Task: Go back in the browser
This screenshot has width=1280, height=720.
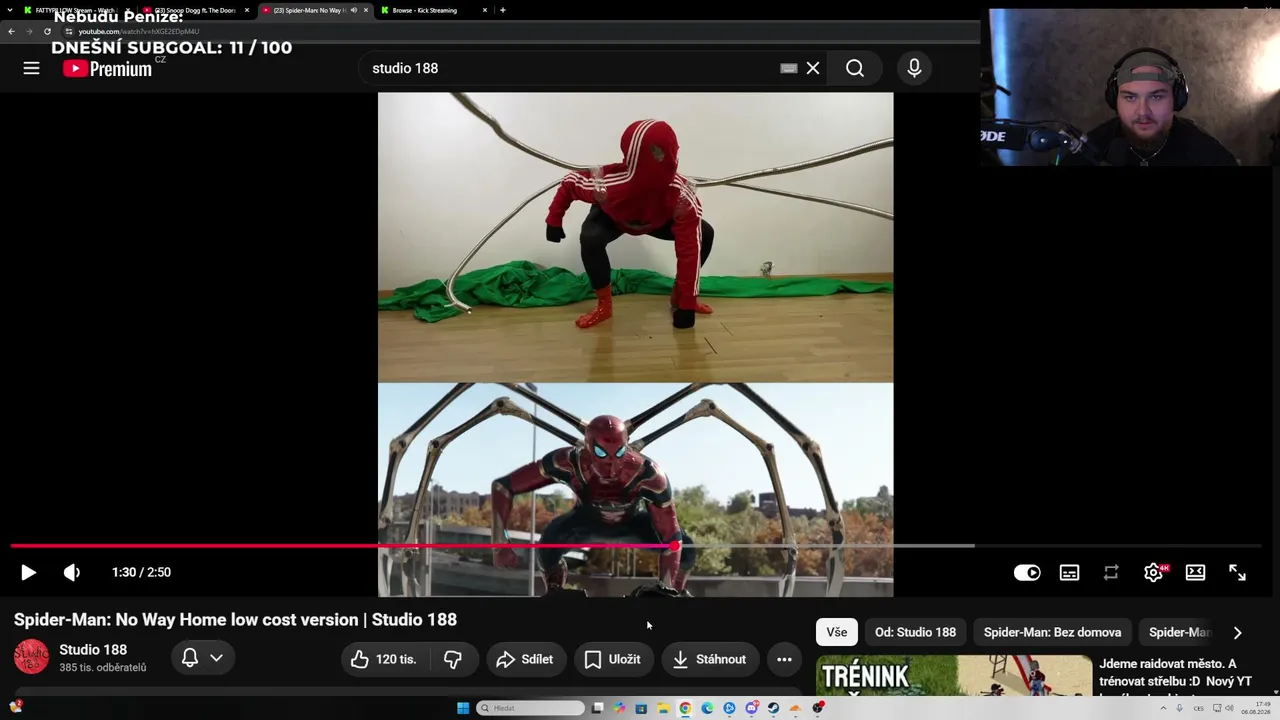Action: click(11, 31)
